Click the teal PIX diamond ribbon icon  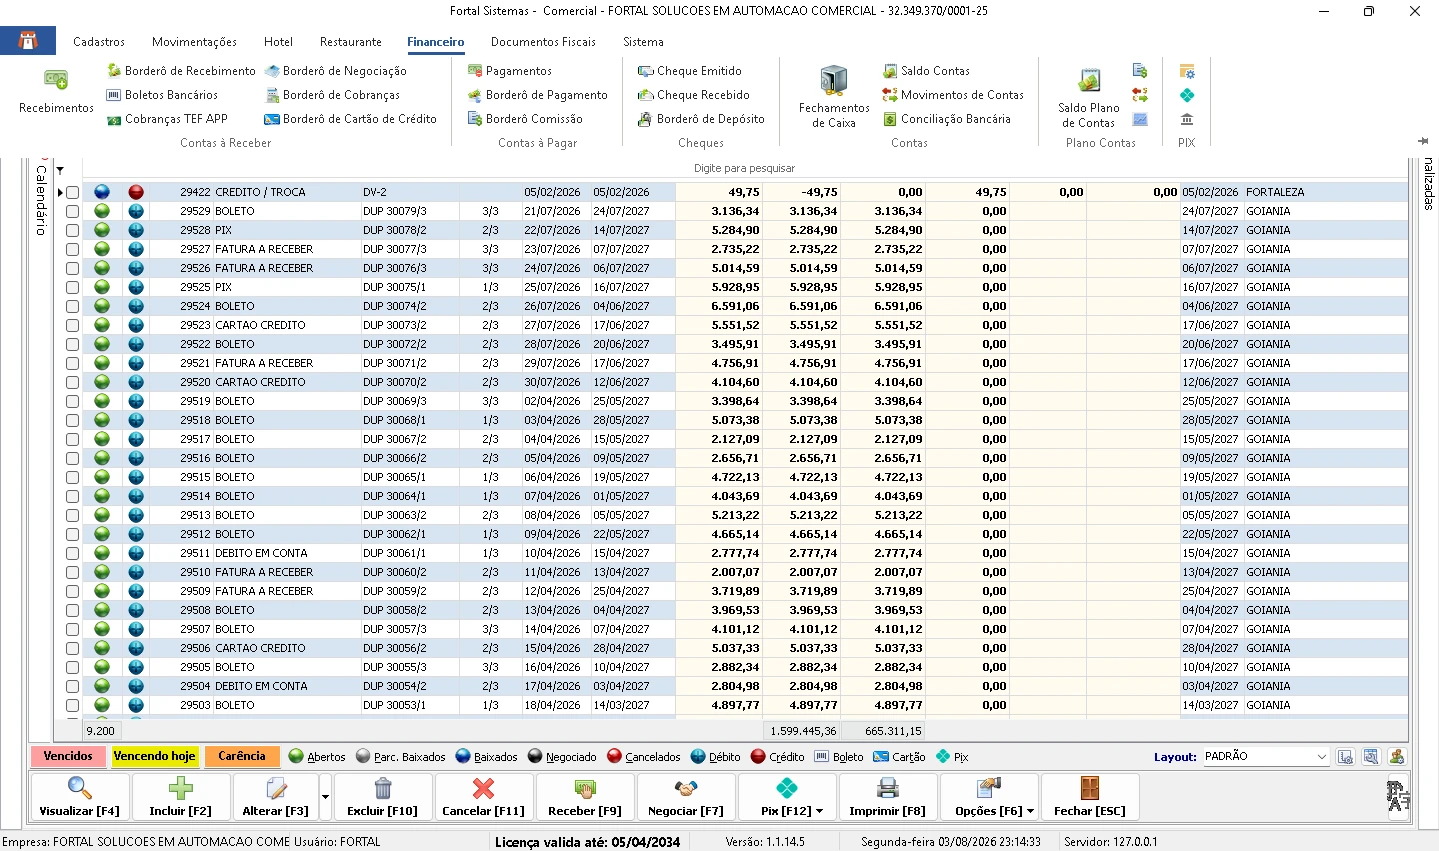point(1187,95)
